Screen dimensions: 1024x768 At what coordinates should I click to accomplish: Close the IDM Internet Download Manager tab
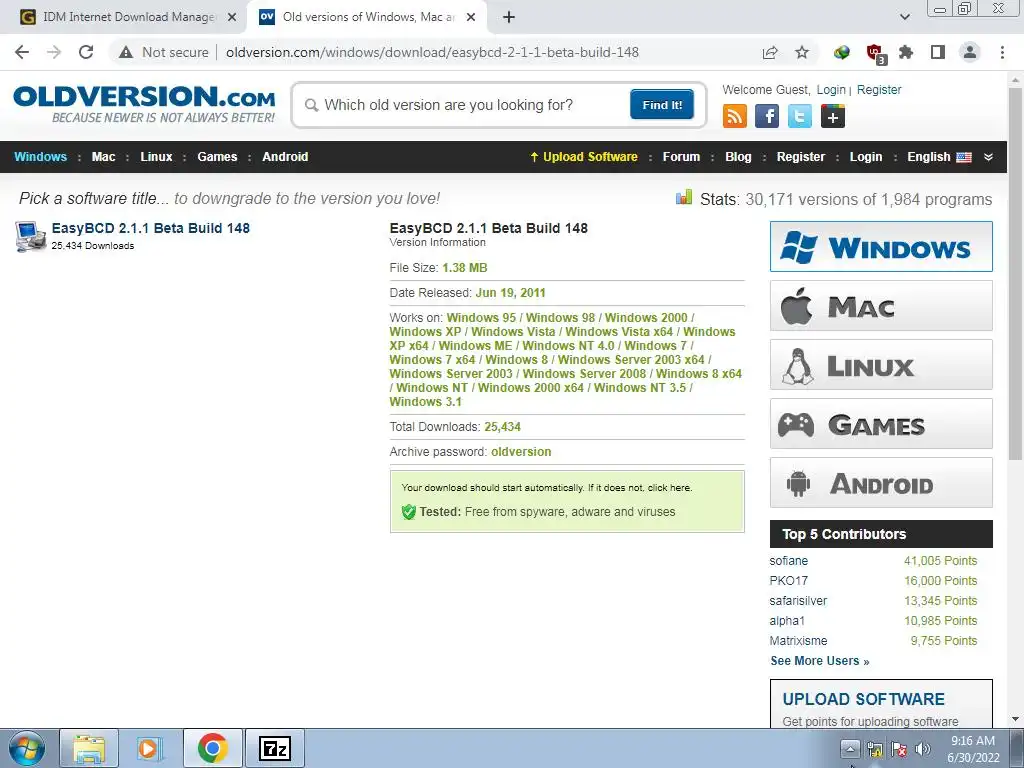click(232, 17)
